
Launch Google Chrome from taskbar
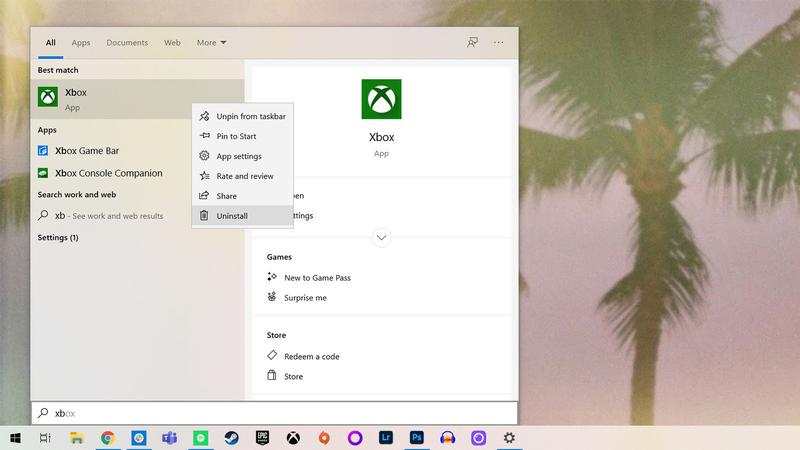pyautogui.click(x=108, y=438)
